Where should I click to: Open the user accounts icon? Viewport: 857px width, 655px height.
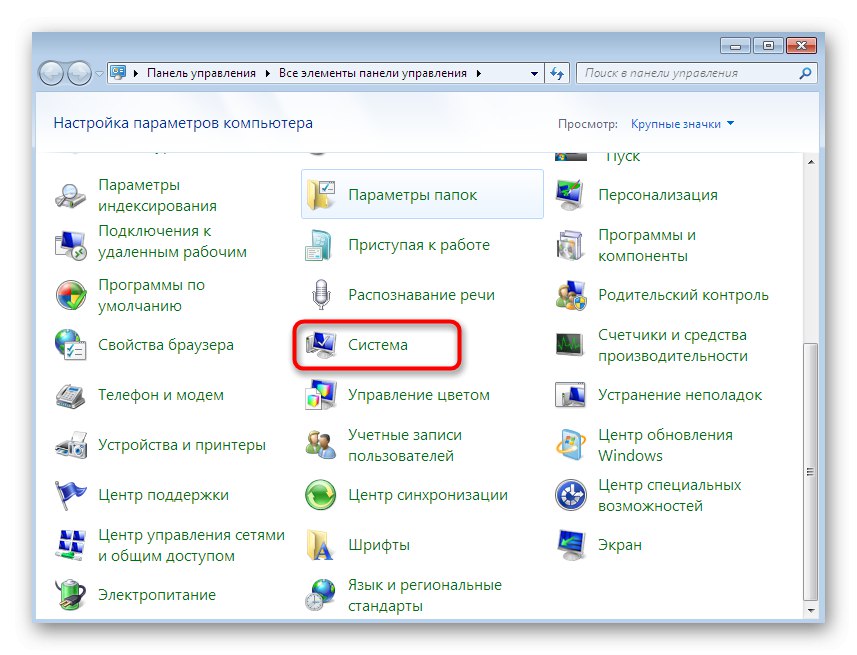[321, 445]
